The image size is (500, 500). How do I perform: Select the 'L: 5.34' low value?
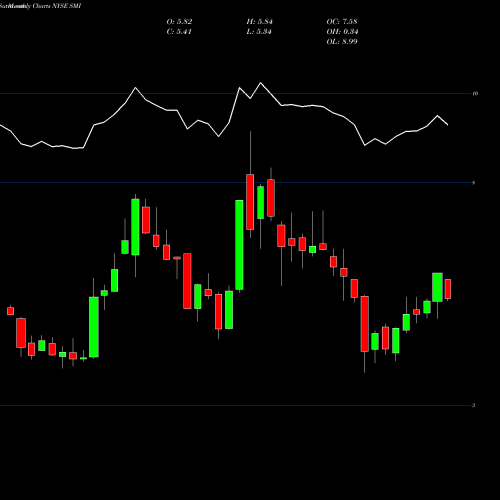point(259,32)
